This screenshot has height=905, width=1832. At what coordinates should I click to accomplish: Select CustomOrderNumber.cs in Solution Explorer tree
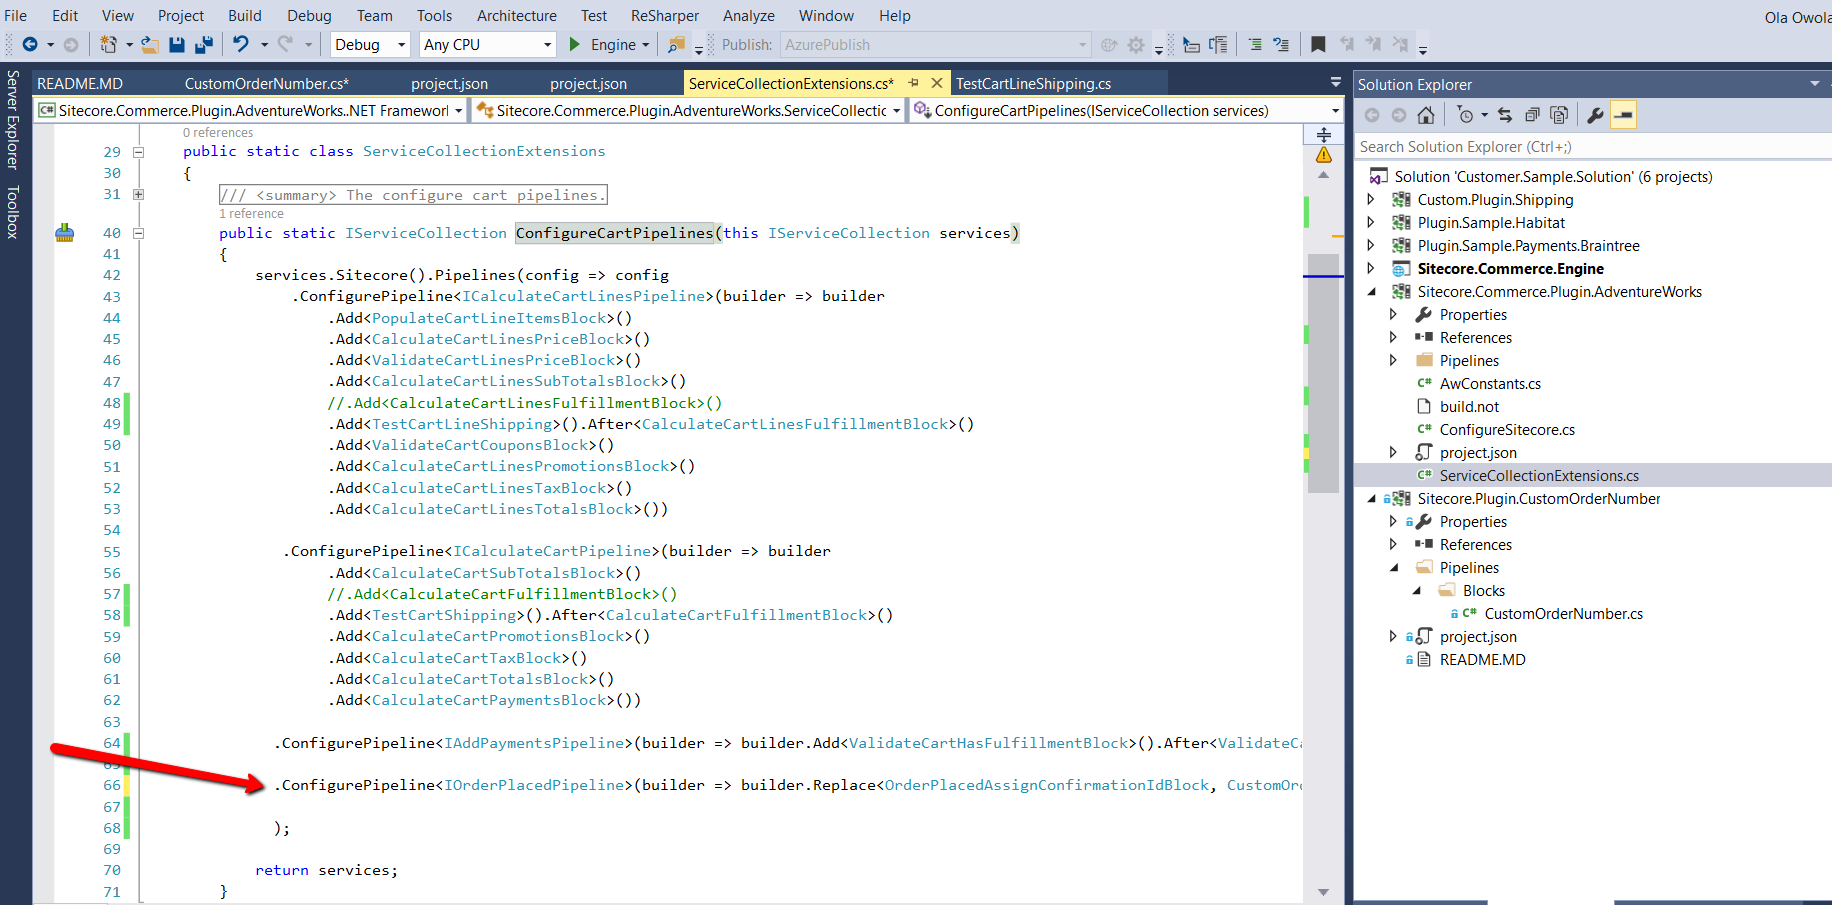click(x=1563, y=613)
